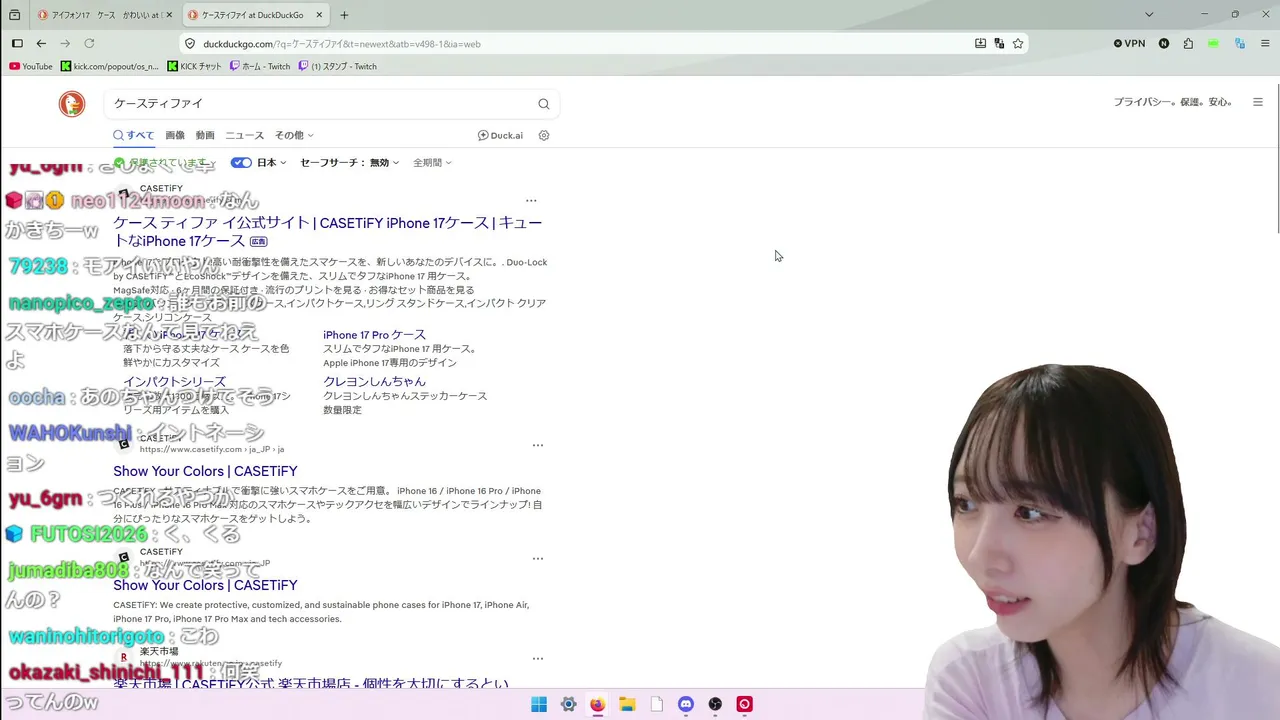Toggle the browser sidebar panel icon
1280x720 pixels.
tap(17, 43)
